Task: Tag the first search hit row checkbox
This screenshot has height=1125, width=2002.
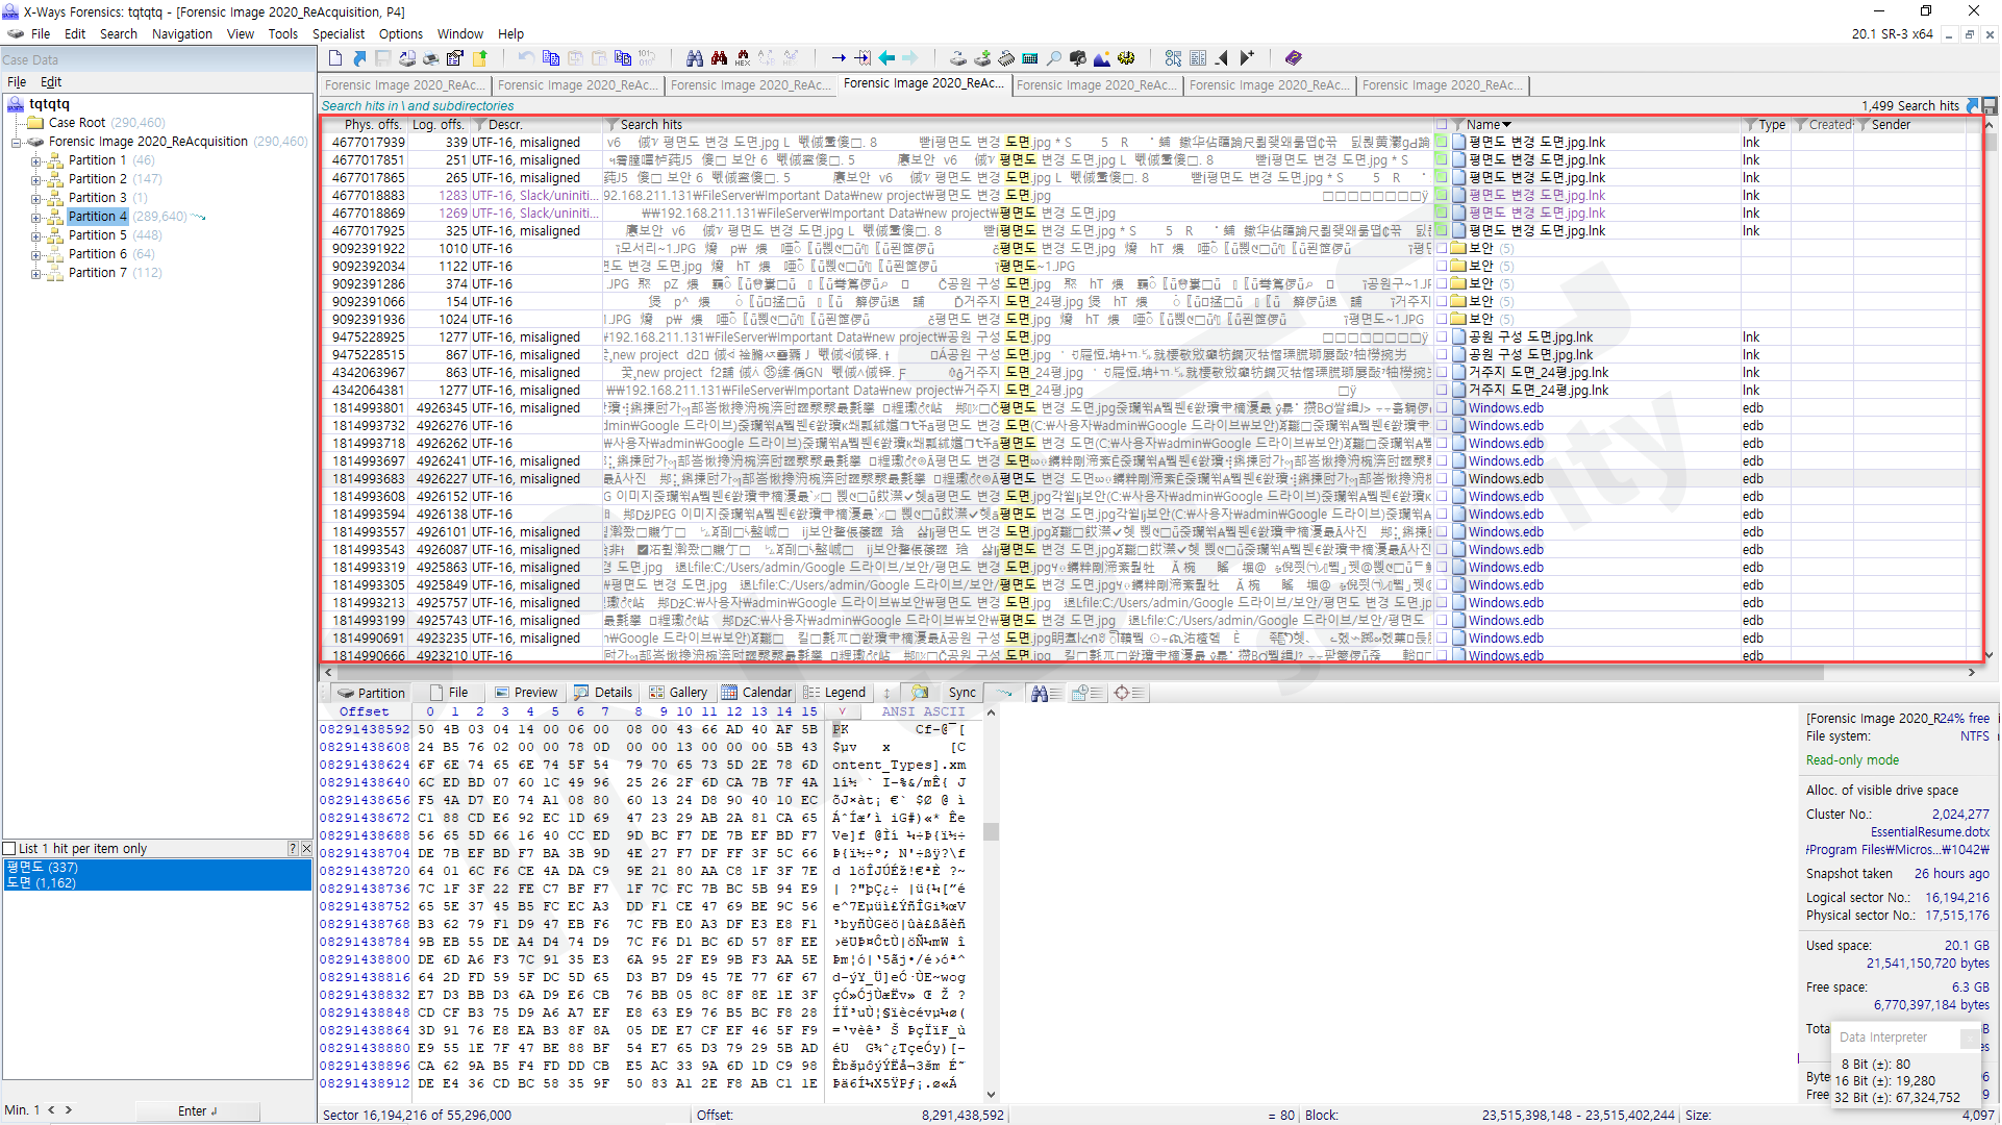Action: pos(1441,142)
